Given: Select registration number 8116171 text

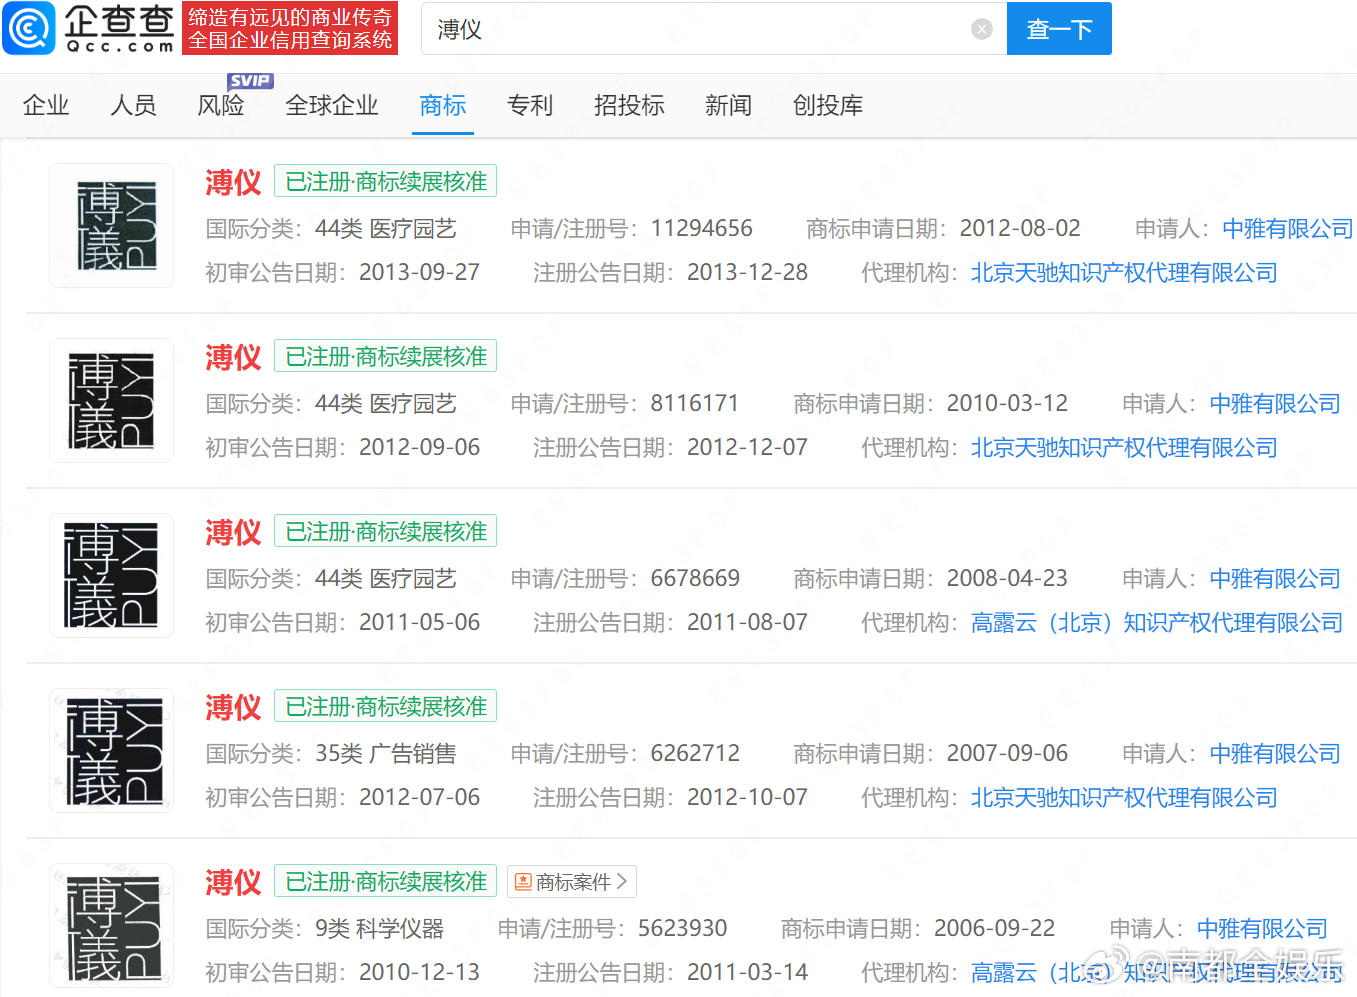Looking at the screenshot, I should [695, 404].
